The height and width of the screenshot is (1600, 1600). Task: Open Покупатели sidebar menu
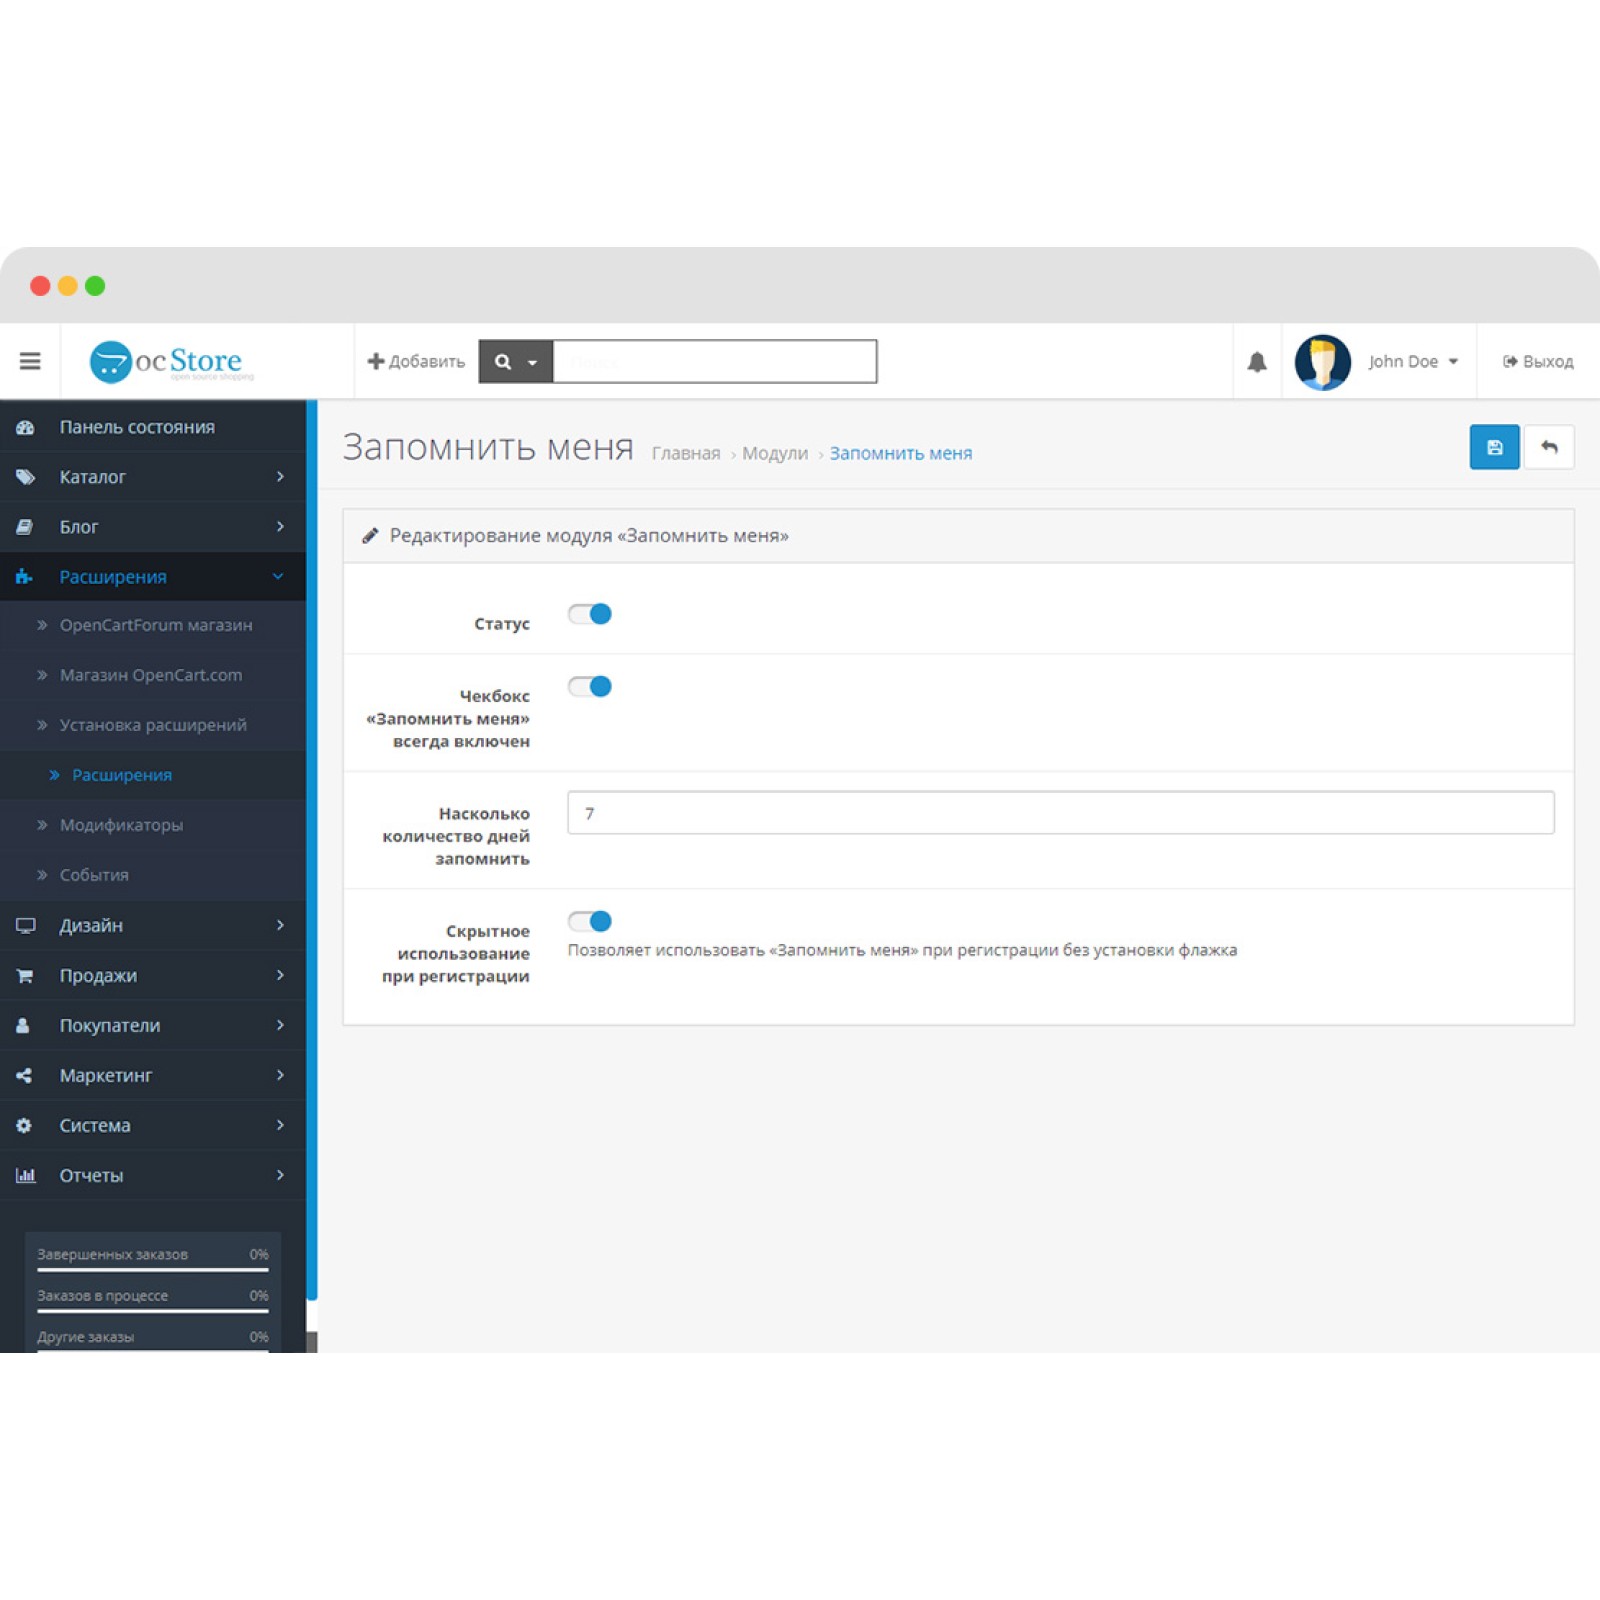point(153,1026)
